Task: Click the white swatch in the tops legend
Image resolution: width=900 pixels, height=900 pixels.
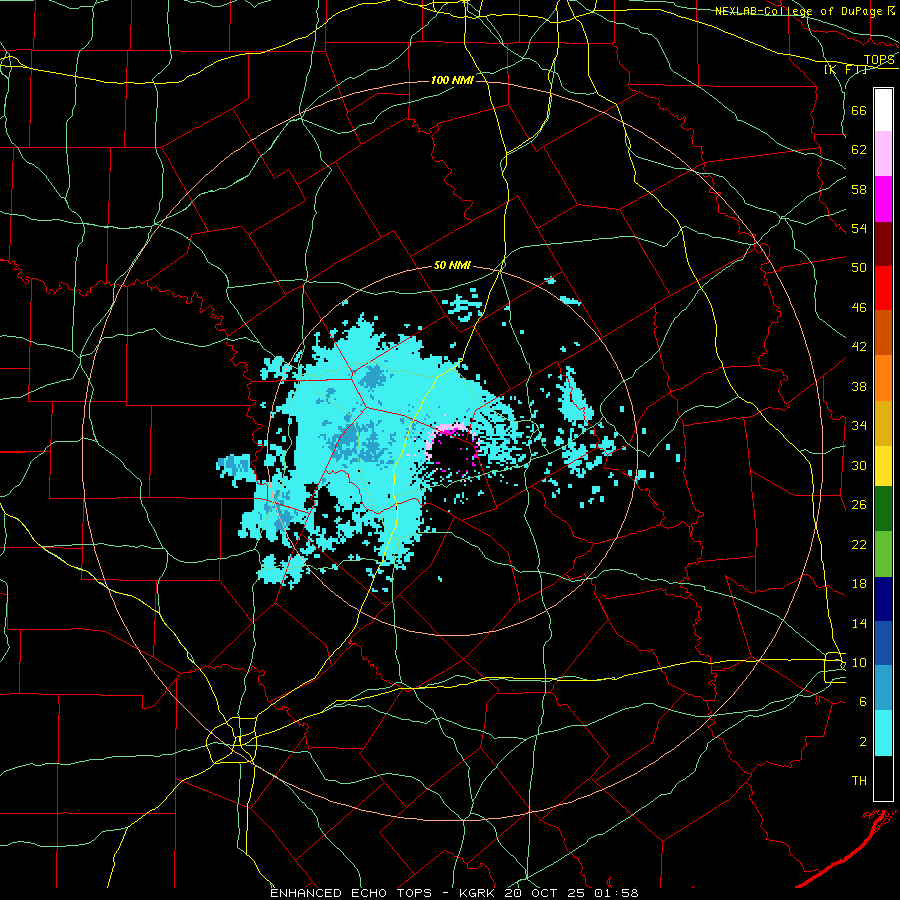Action: click(x=883, y=110)
